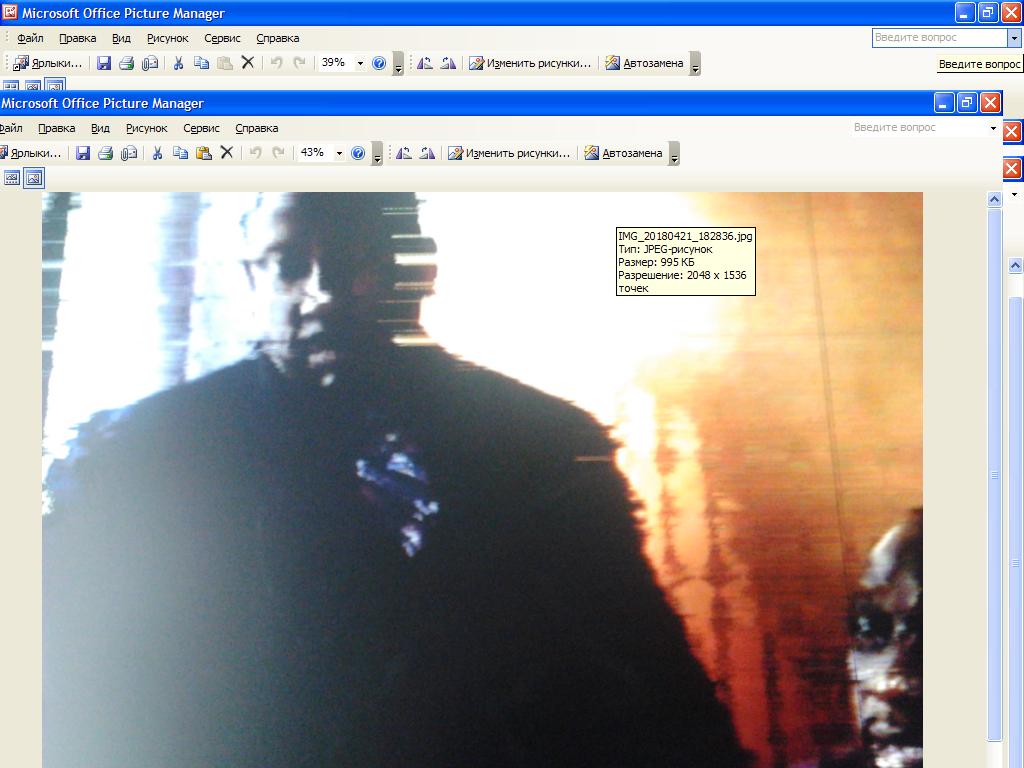Select thumbnails view in the back window
Viewport: 1024px width, 768px height.
pos(11,87)
